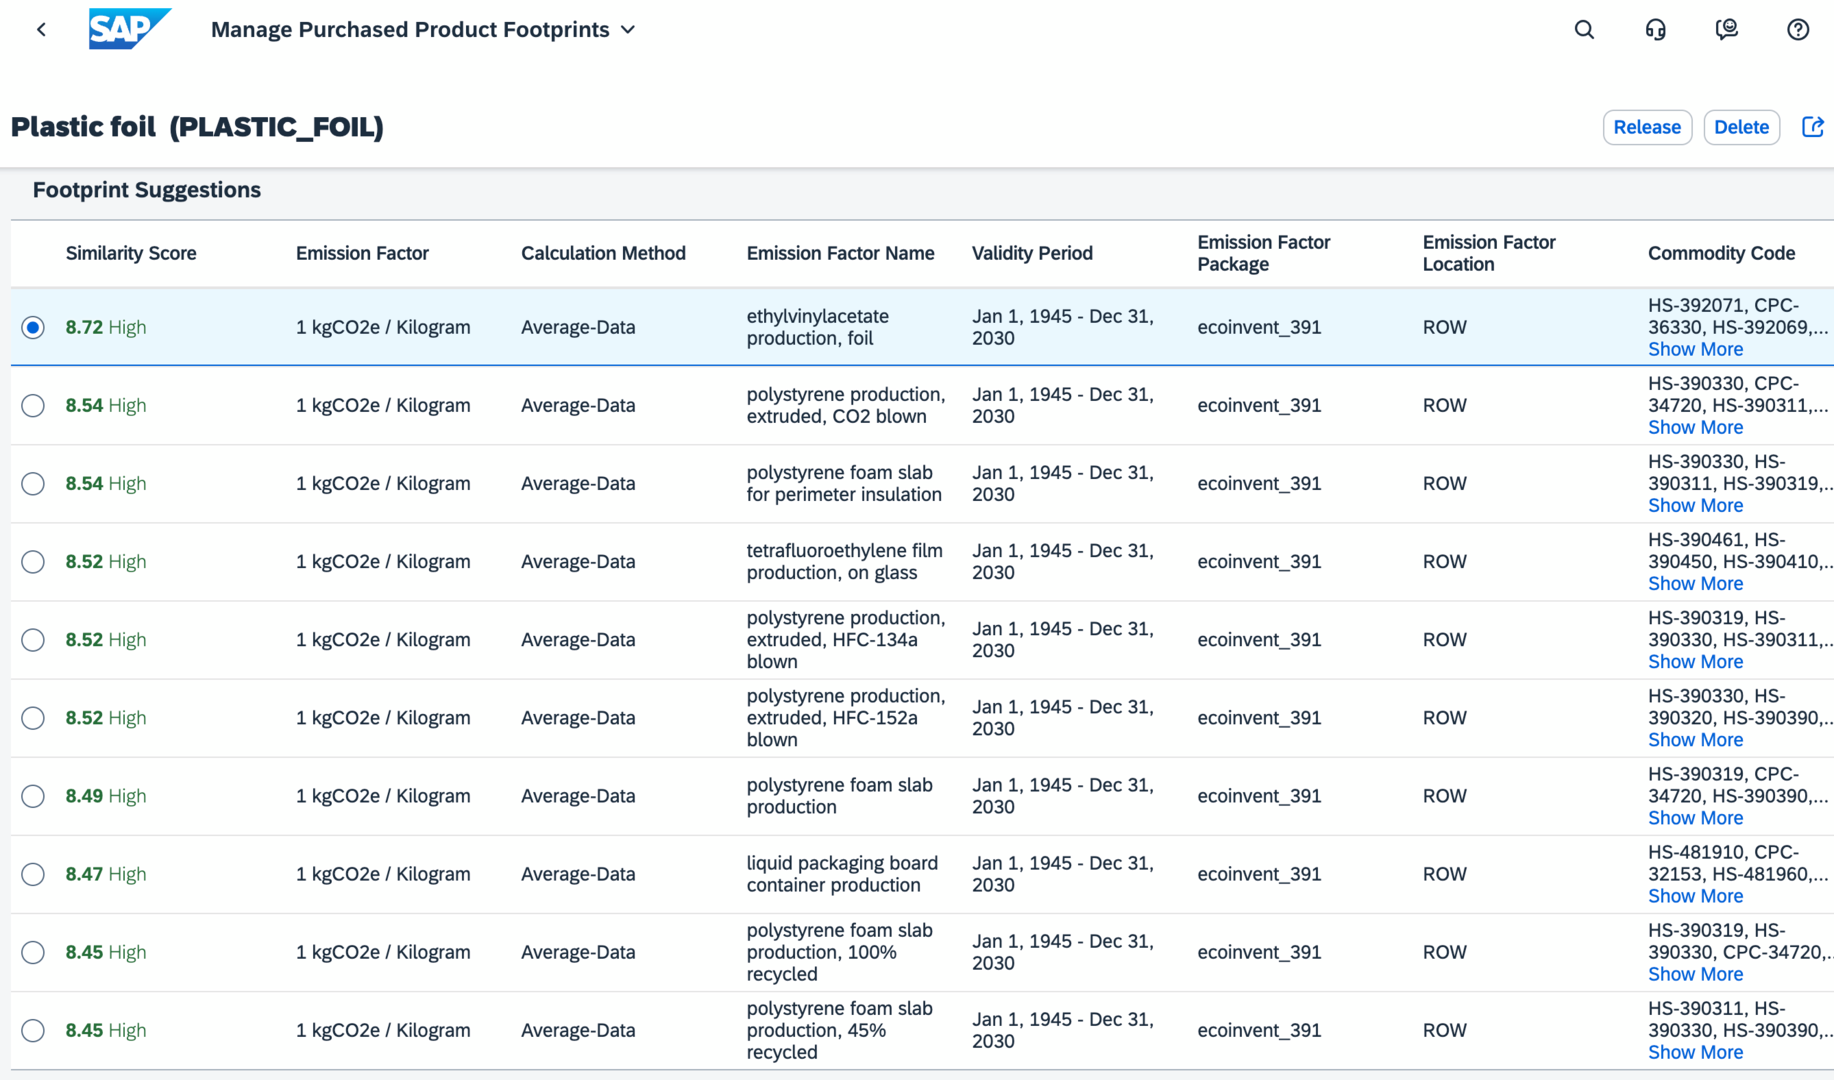The height and width of the screenshot is (1080, 1834).
Task: Show More for liquid packaging board row
Action: (x=1695, y=895)
